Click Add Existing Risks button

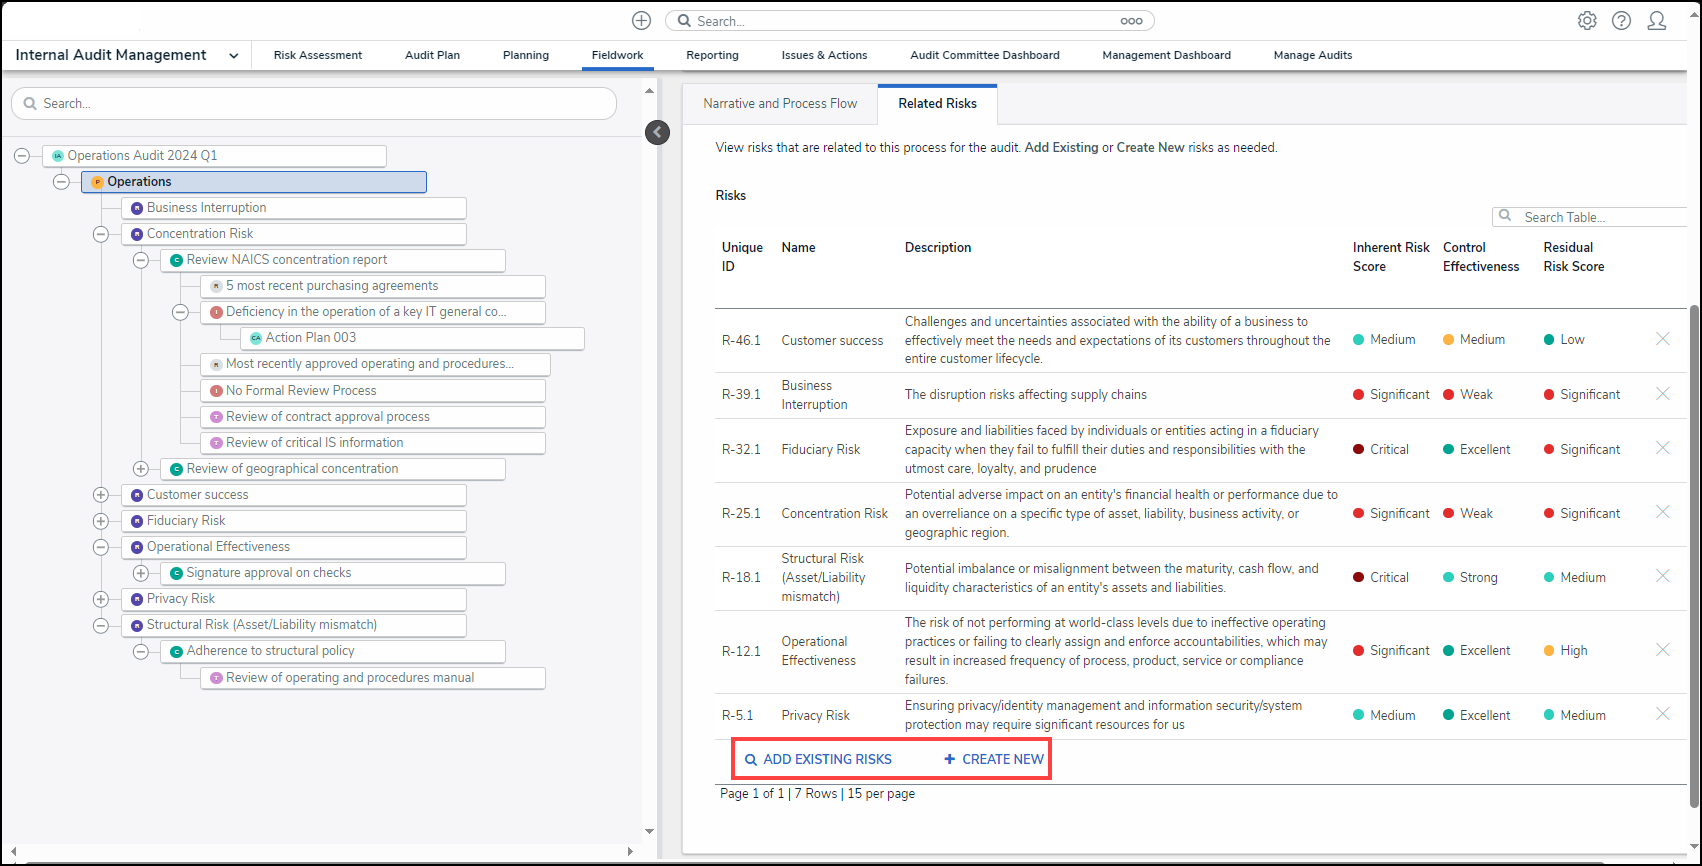(x=818, y=759)
